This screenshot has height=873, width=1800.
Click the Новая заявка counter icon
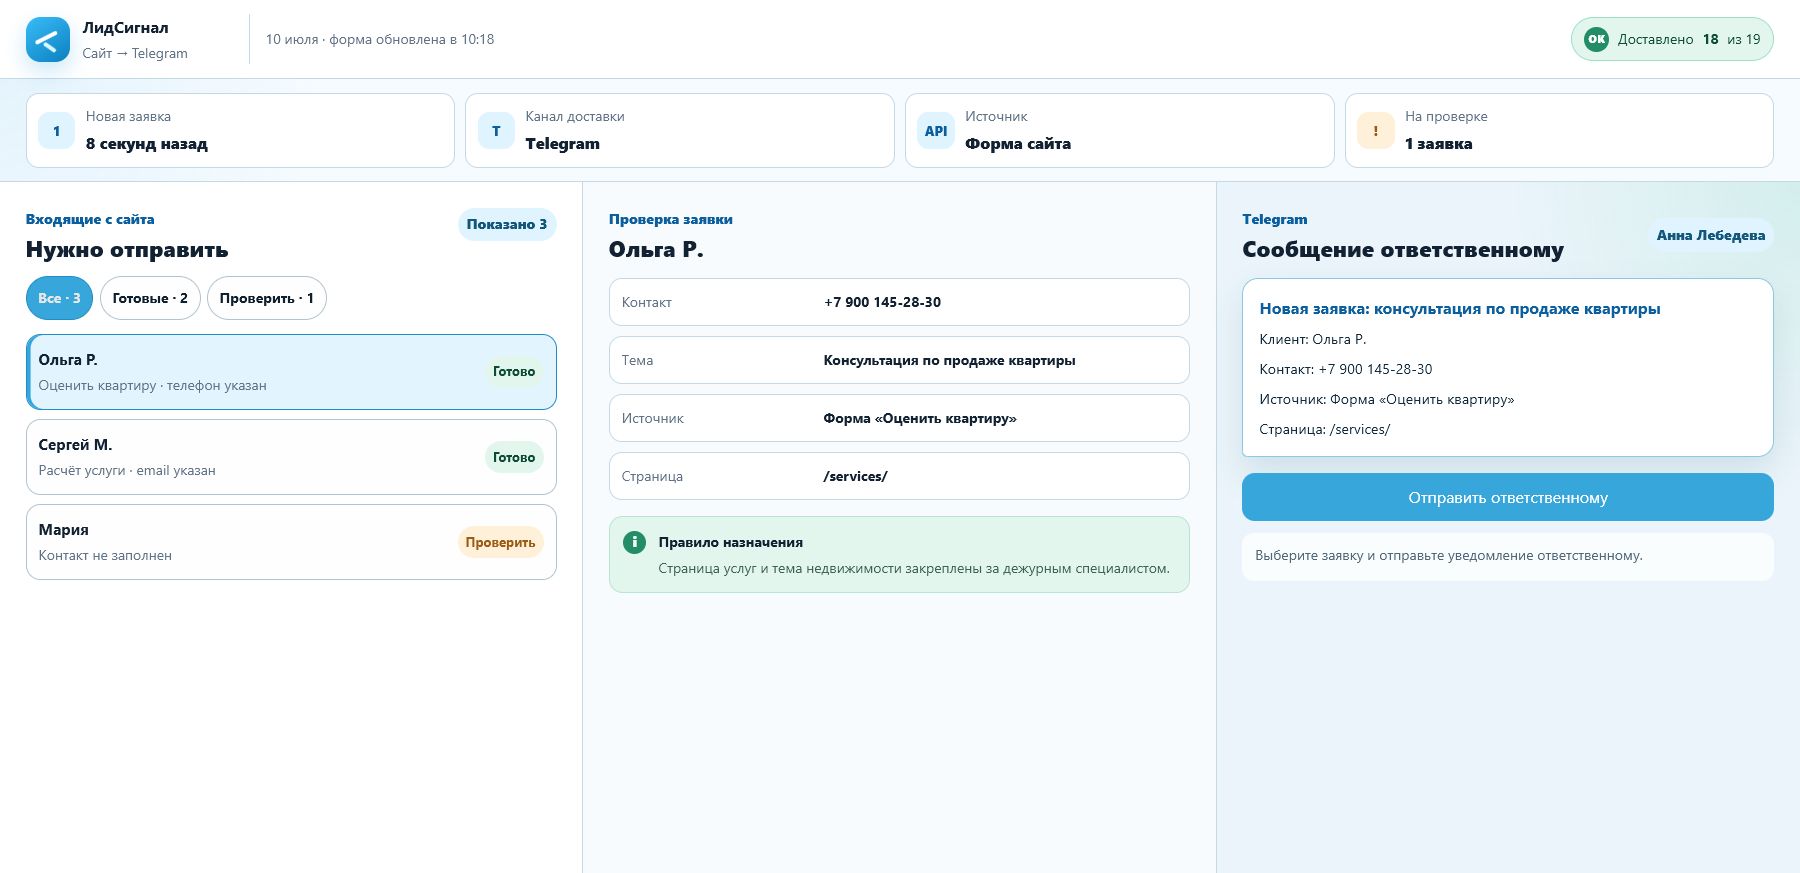[56, 131]
